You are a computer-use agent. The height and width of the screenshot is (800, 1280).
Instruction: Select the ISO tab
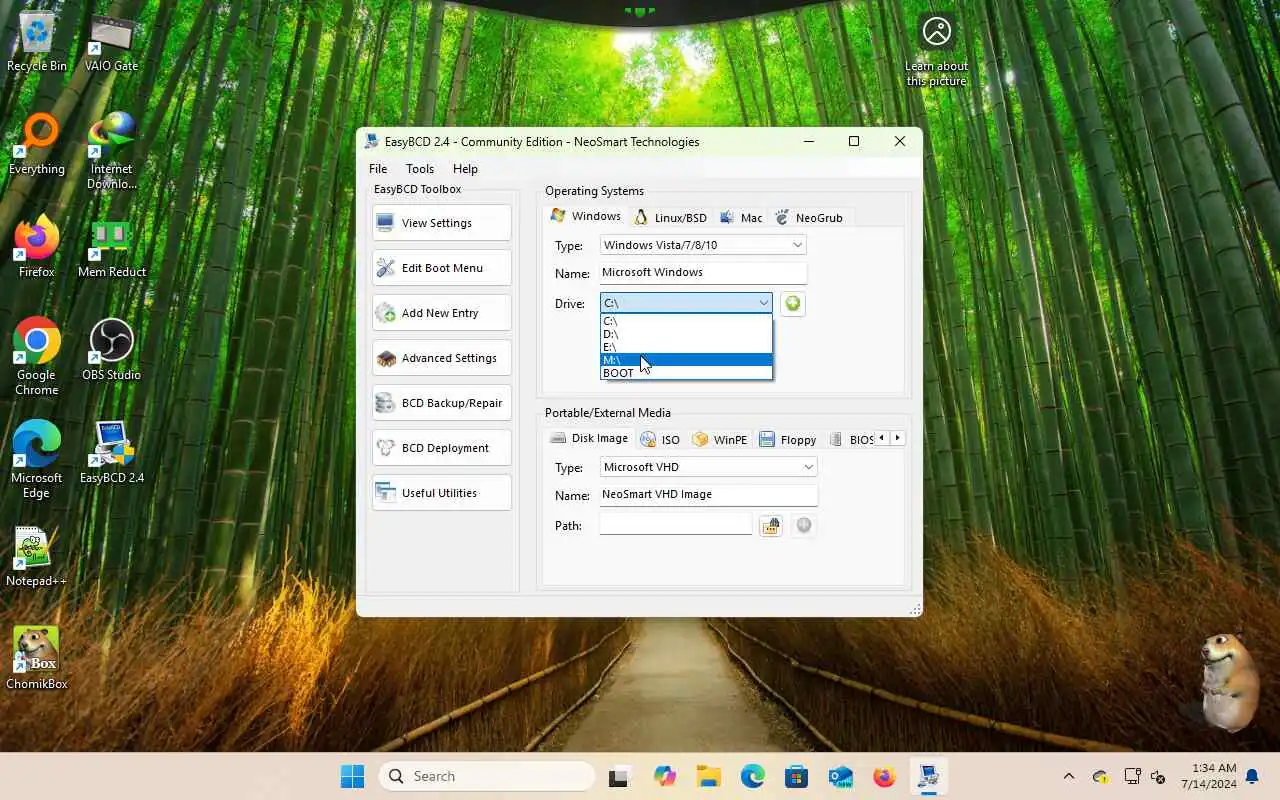[x=661, y=439]
